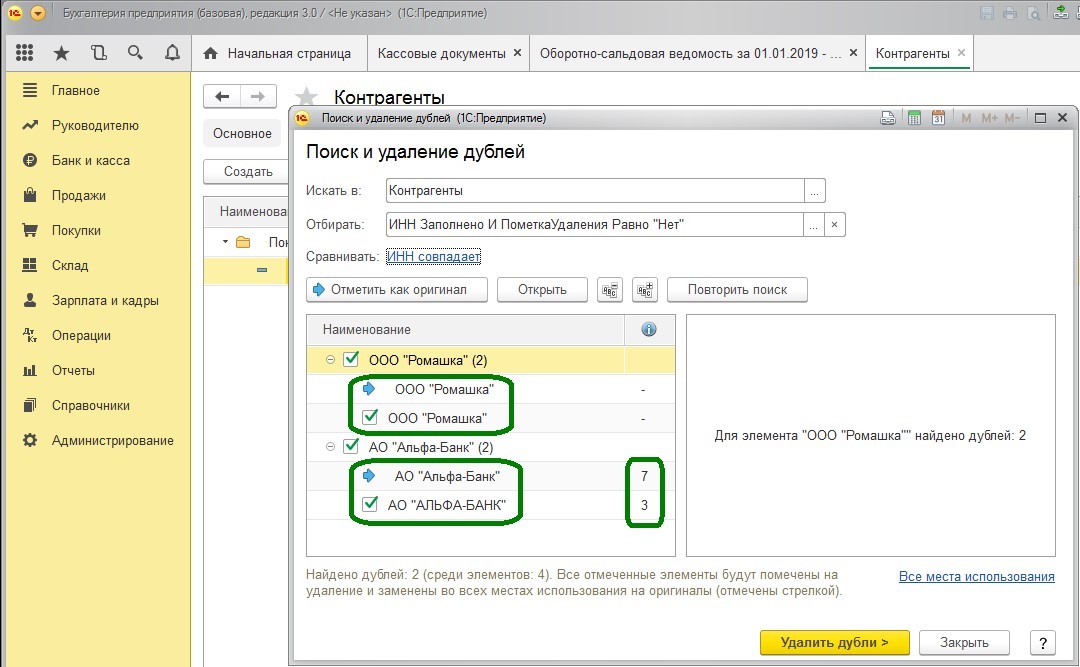Toggle checkbox for group ООО "Ромашка" (2)
Screen dimensions: 1080x667
[351, 359]
